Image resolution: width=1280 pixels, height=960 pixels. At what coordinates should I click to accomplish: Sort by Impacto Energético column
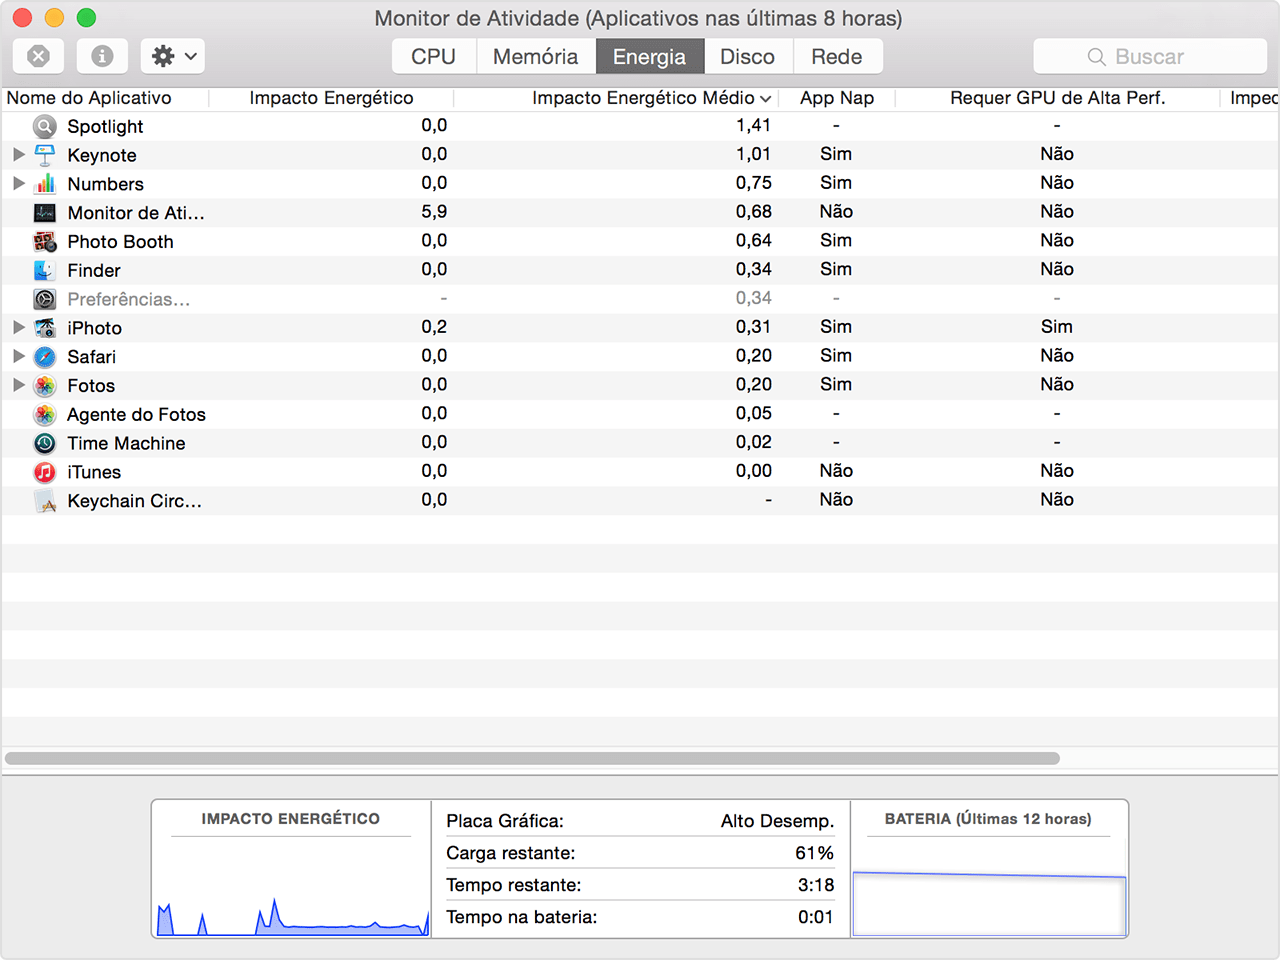point(331,98)
